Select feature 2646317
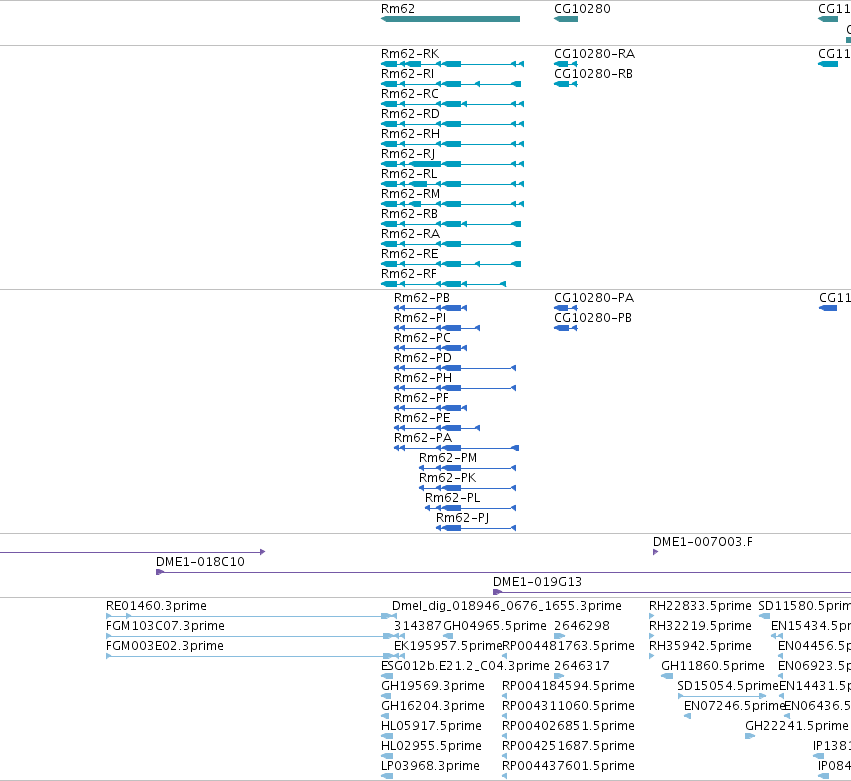851x781 pixels. (560, 676)
